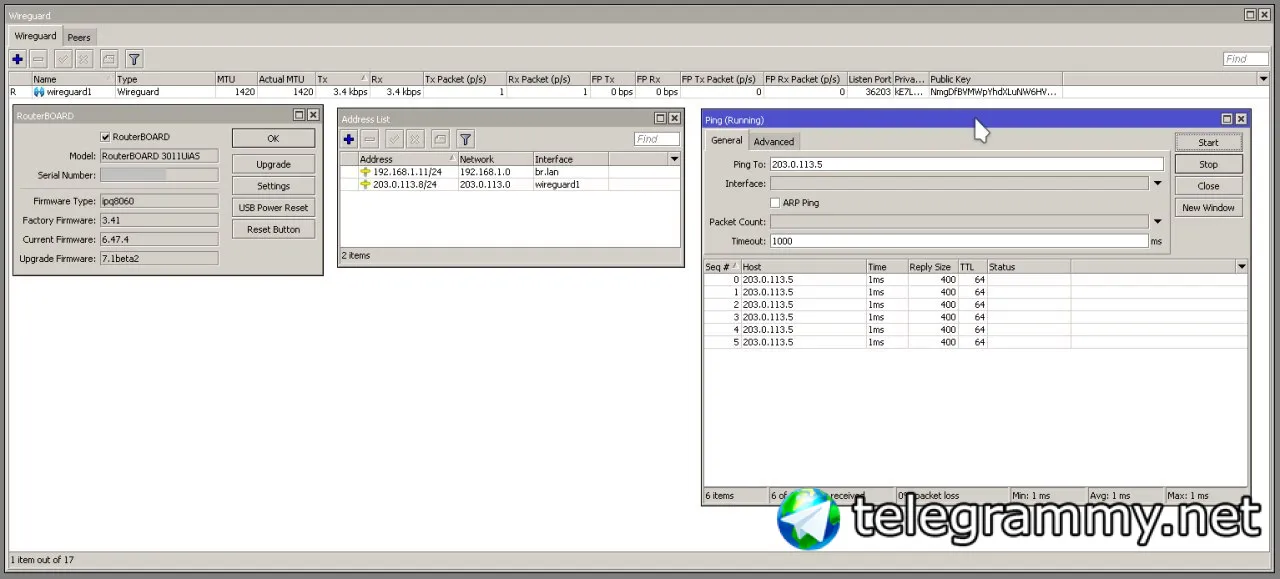Click the wireguard1 interface icon in the row
The width and height of the screenshot is (1280, 579).
coord(39,92)
